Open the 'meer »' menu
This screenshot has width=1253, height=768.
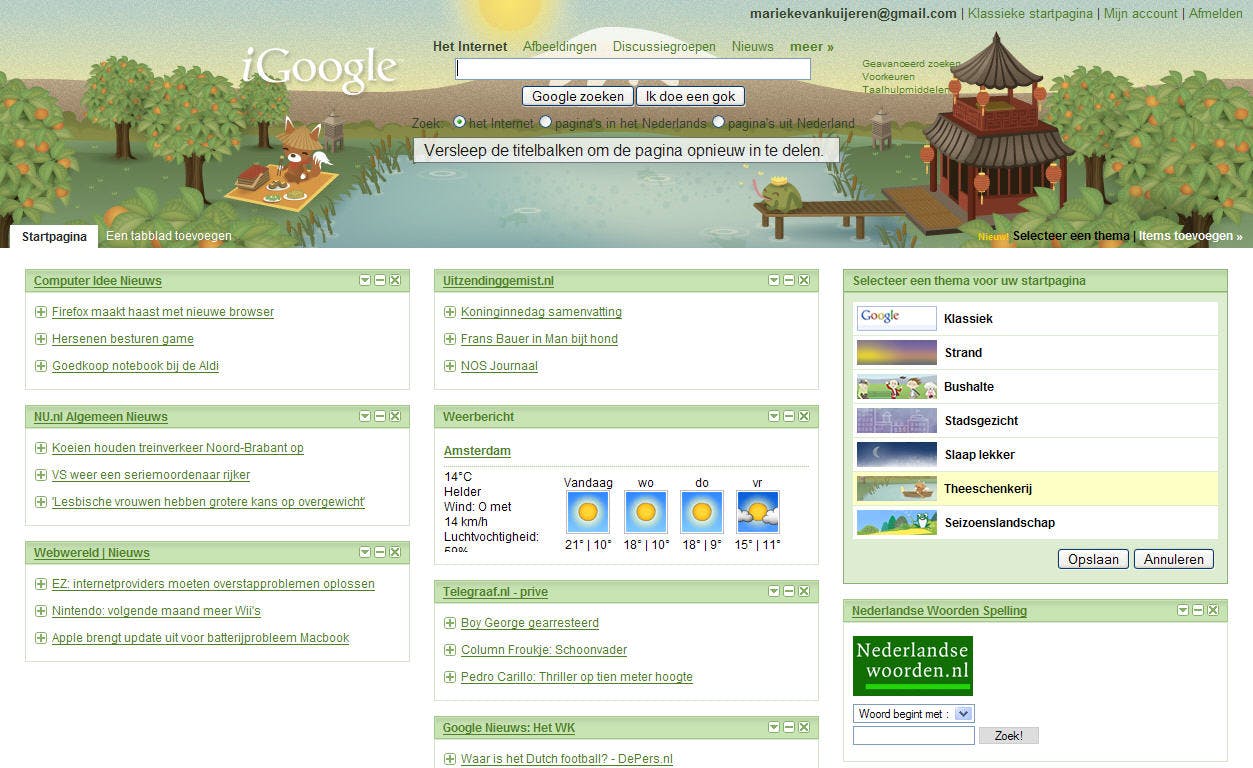point(812,46)
